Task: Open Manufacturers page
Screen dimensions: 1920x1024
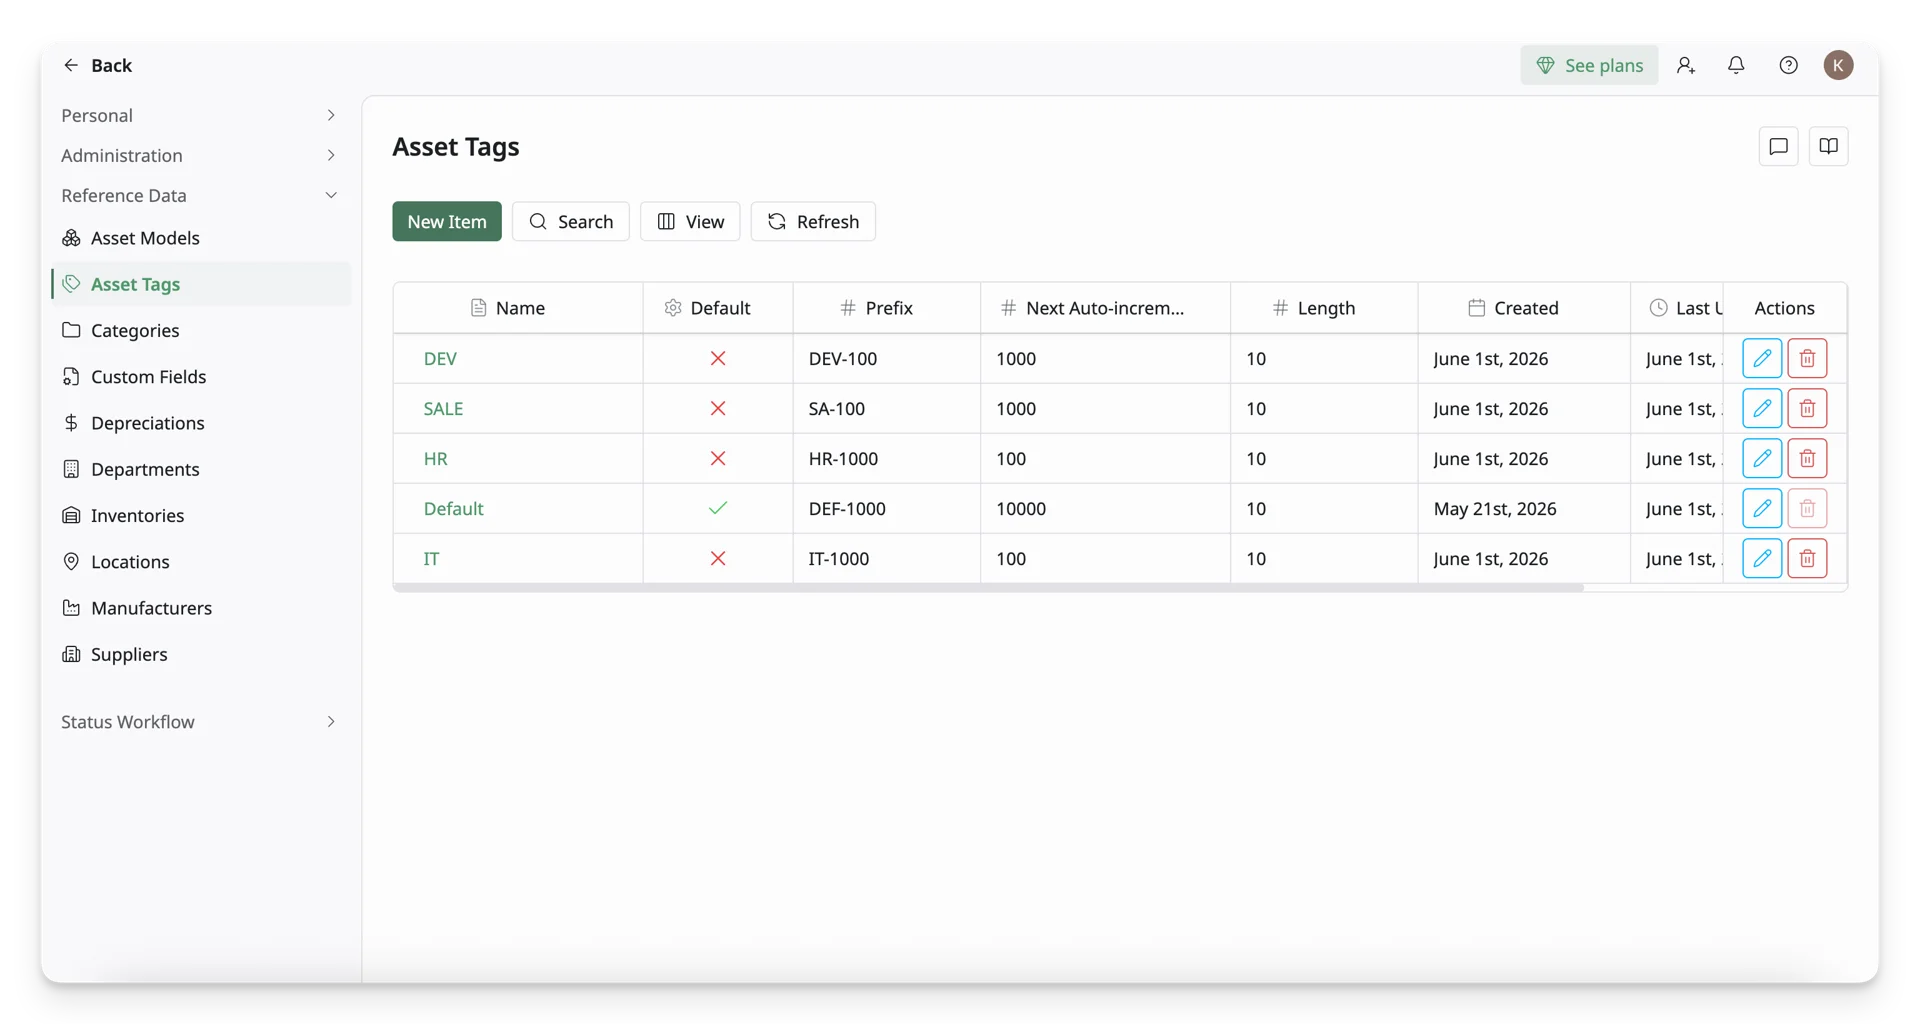Action: tap(200, 608)
